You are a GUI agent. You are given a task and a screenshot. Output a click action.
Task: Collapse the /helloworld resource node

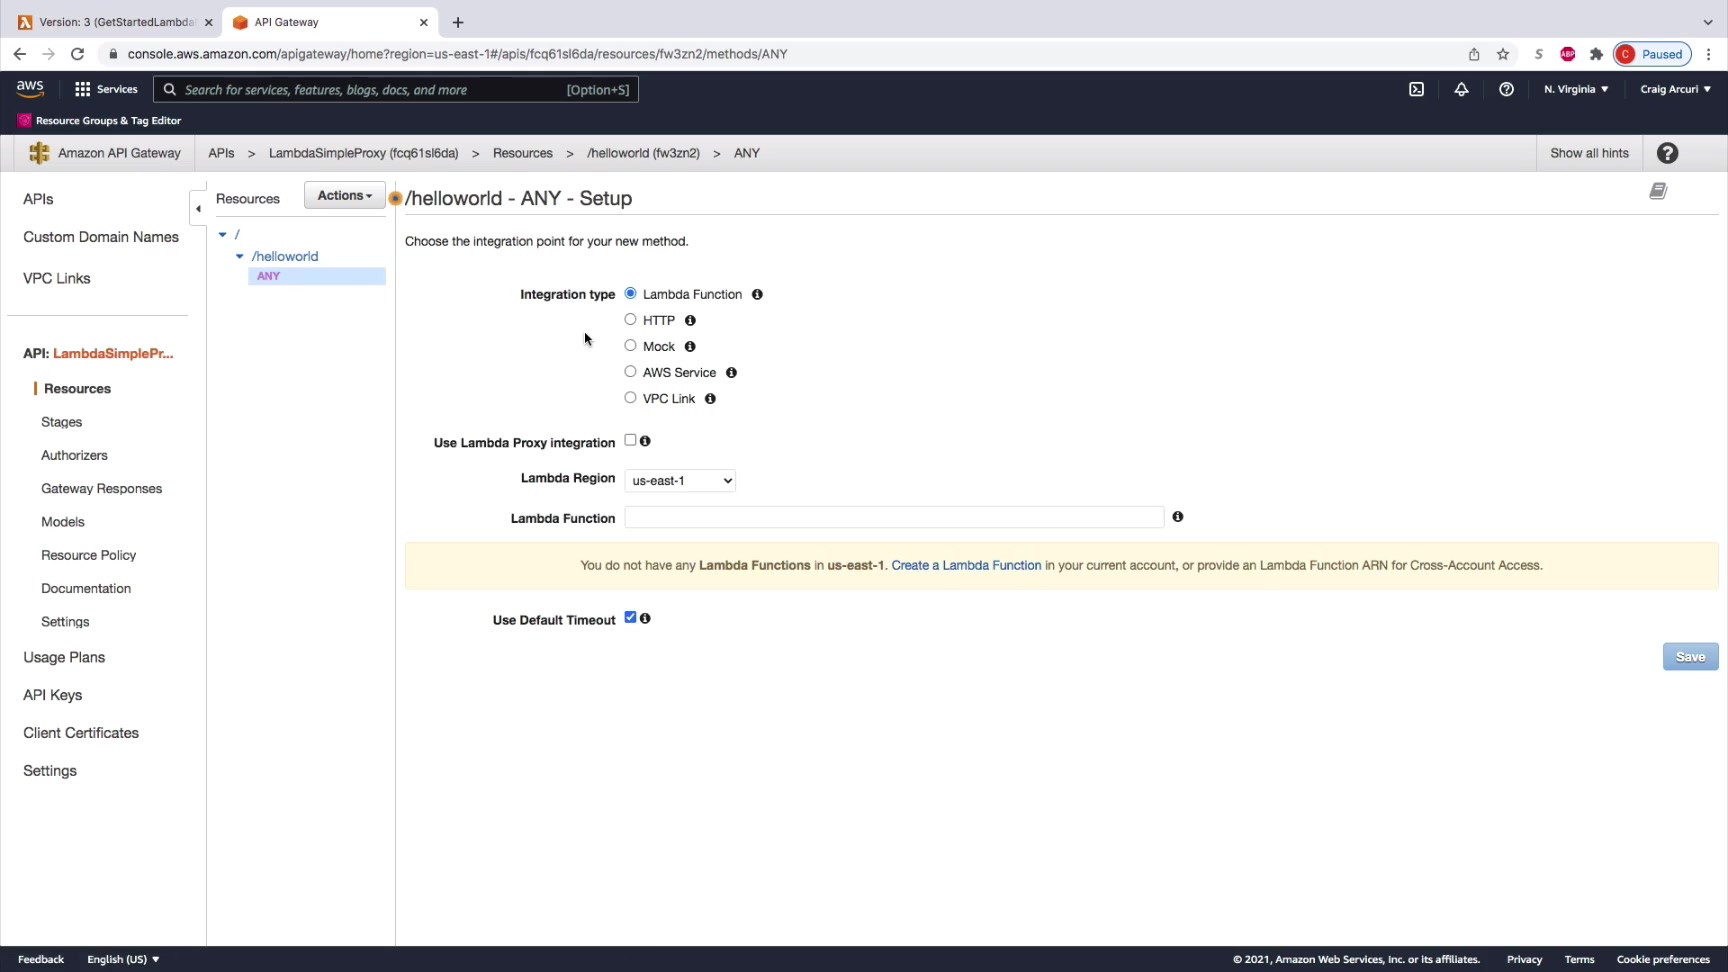(x=240, y=256)
